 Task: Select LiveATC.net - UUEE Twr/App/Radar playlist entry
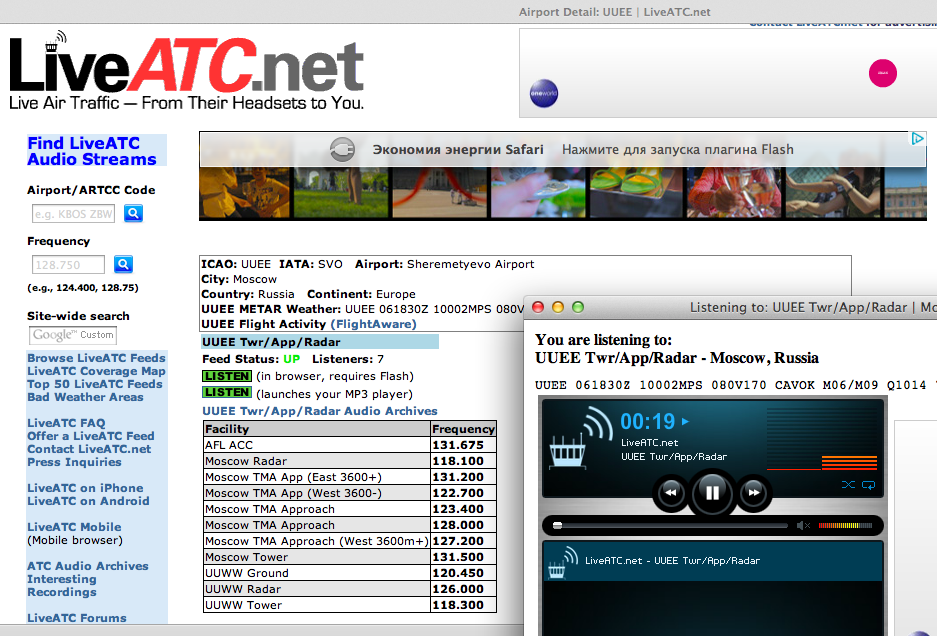pos(712,561)
